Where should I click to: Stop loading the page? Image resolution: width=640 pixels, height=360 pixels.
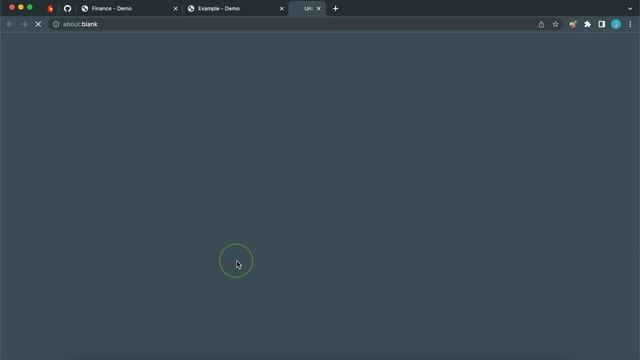click(38, 24)
